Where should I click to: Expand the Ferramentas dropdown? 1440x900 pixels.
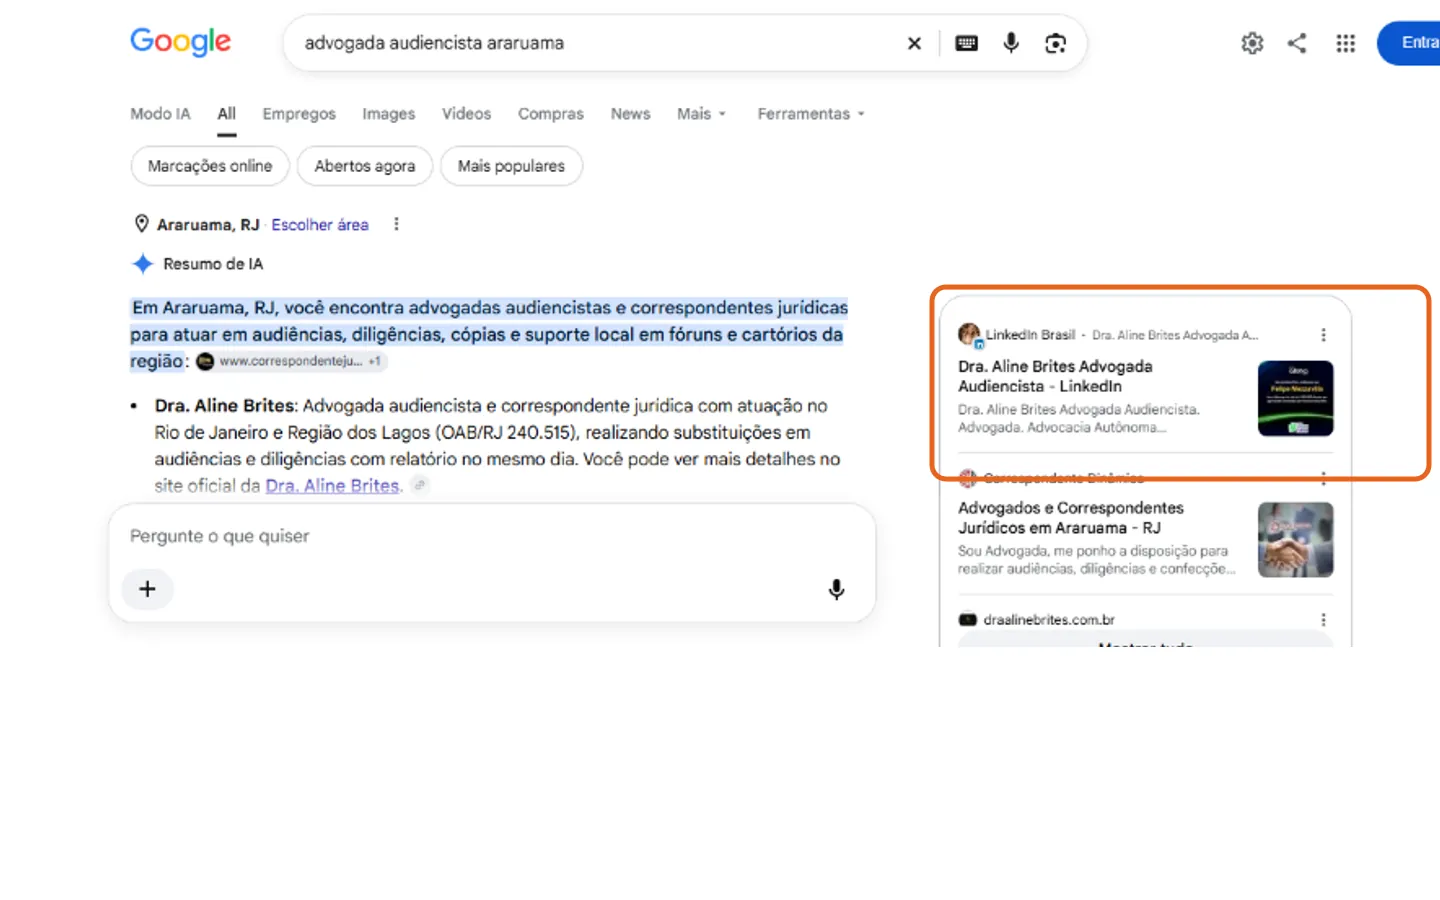[x=811, y=114]
